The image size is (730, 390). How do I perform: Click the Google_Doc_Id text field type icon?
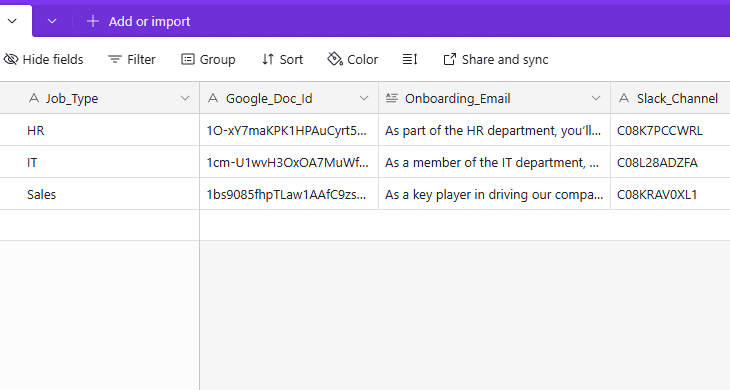point(213,98)
